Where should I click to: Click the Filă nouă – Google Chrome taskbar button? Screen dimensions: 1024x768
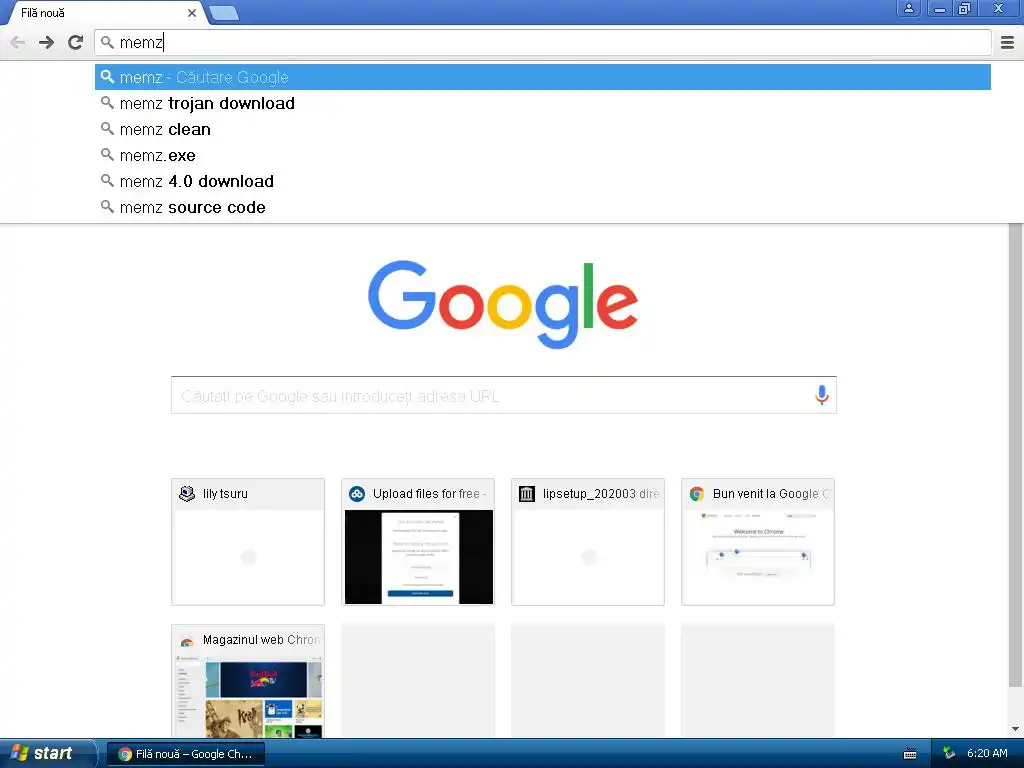186,754
